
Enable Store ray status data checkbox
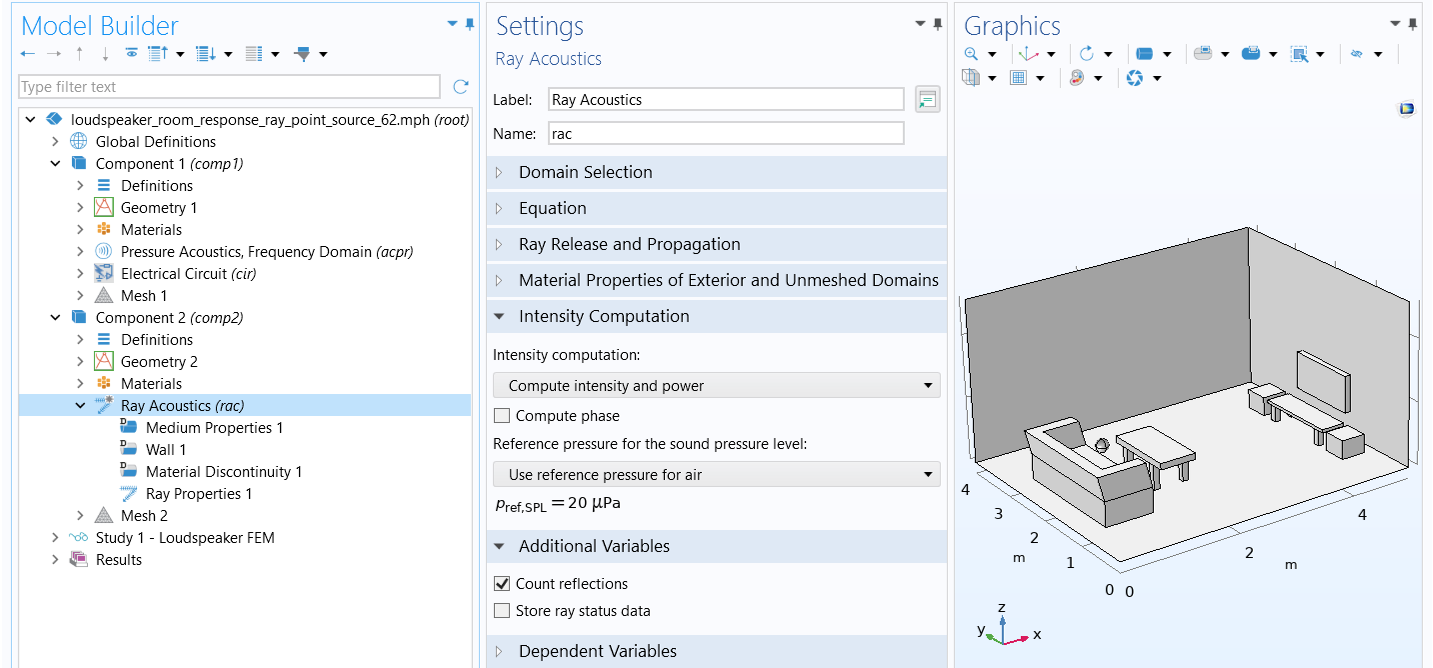(502, 611)
